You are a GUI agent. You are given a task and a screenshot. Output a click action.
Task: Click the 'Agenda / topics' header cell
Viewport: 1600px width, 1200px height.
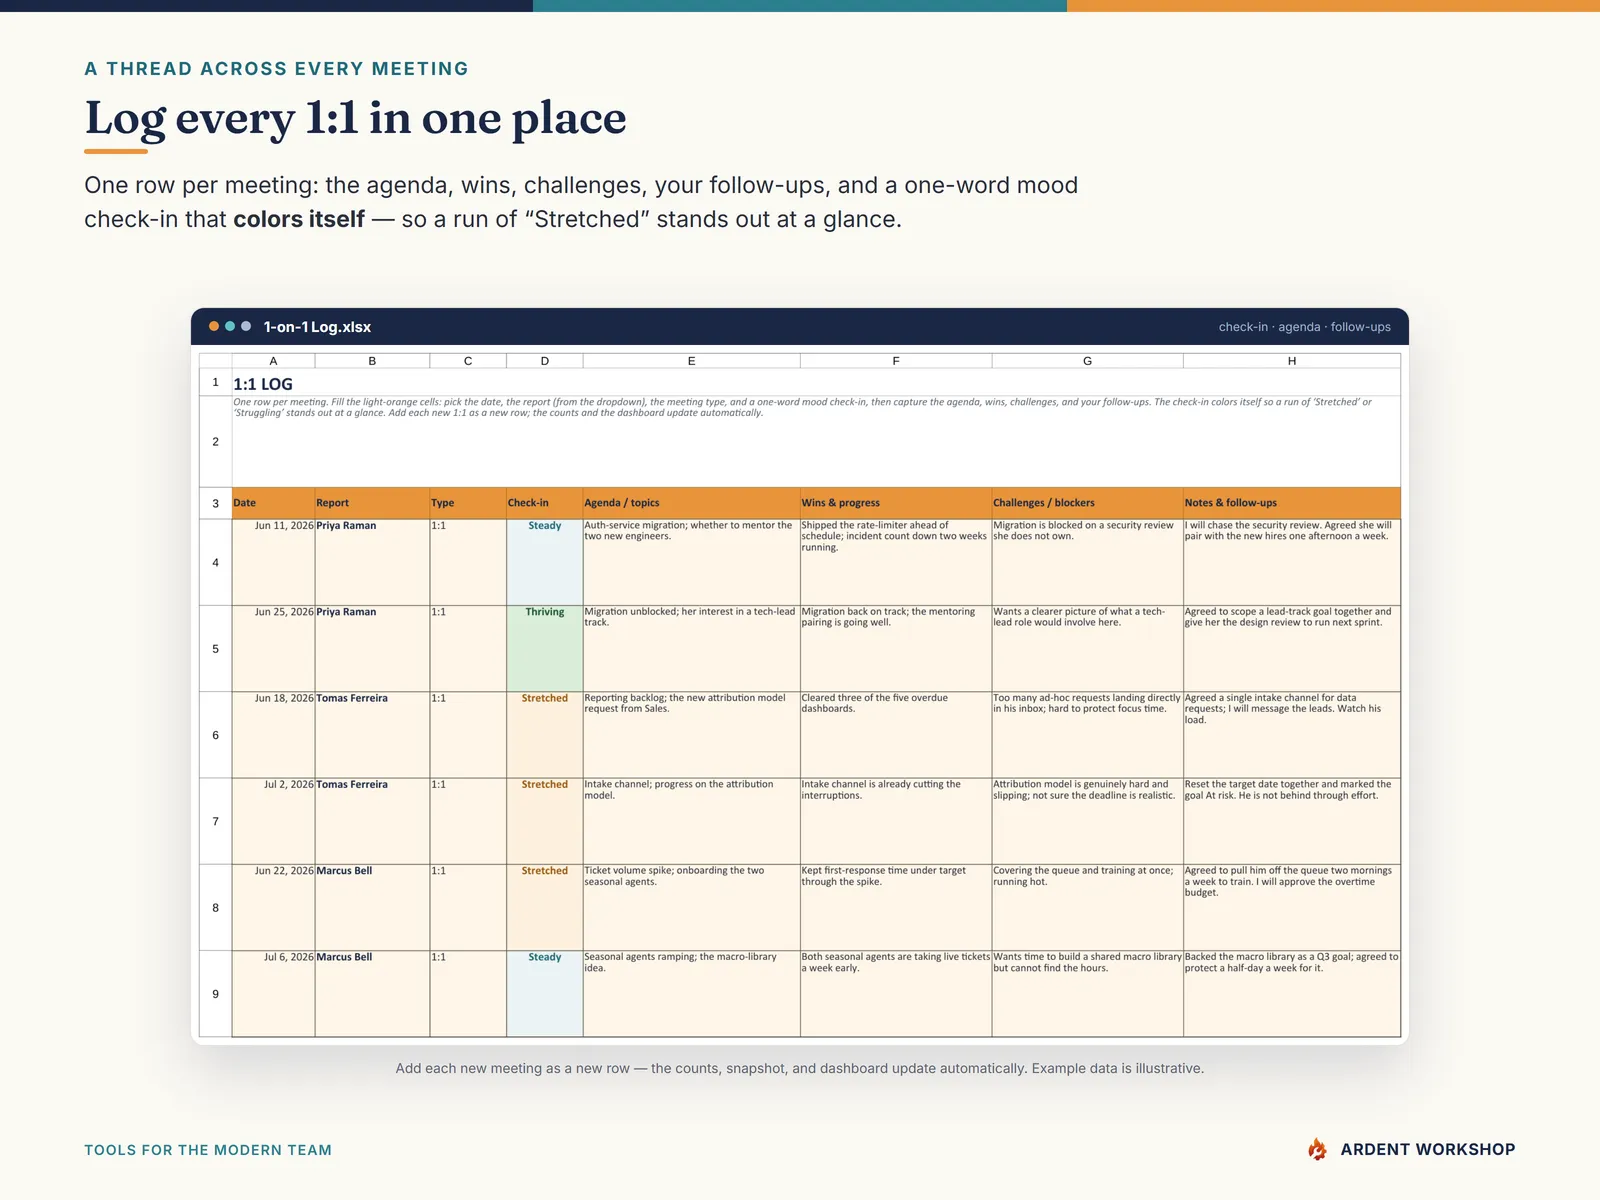(691, 503)
